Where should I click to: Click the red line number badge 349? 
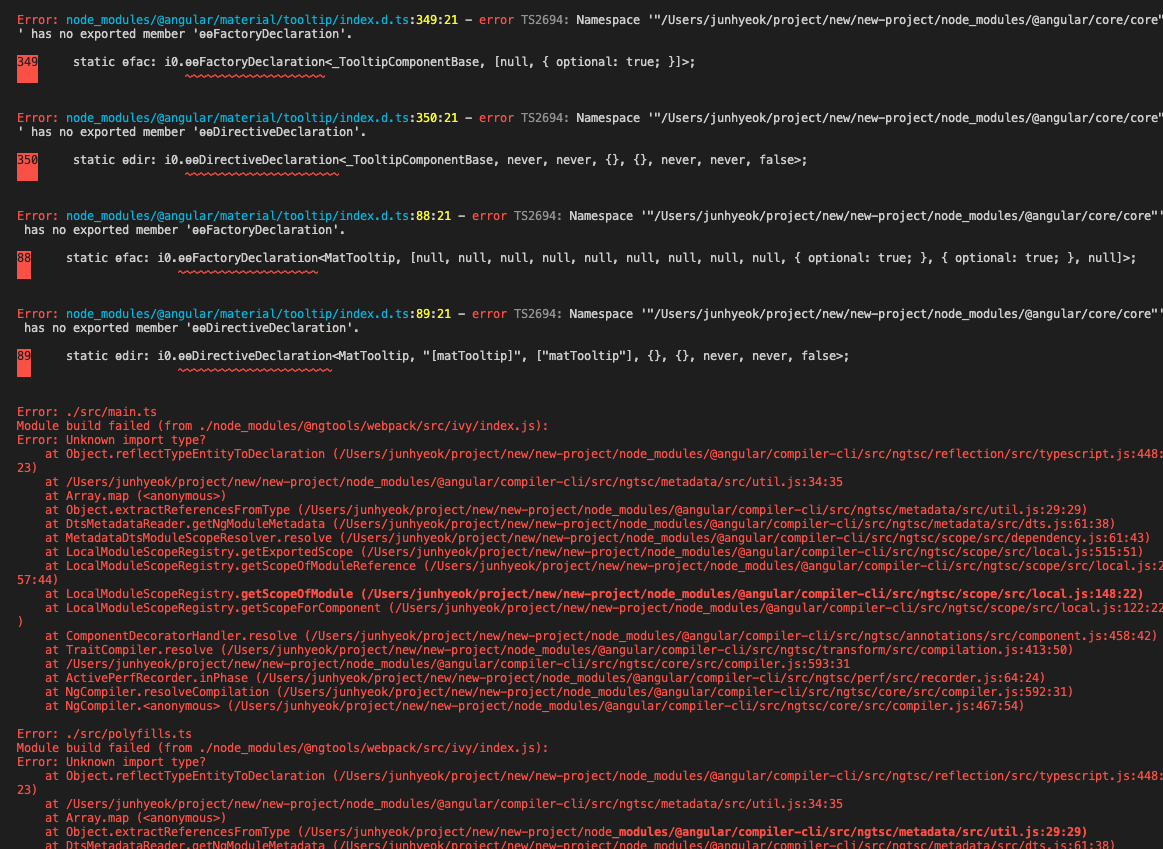click(x=27, y=69)
